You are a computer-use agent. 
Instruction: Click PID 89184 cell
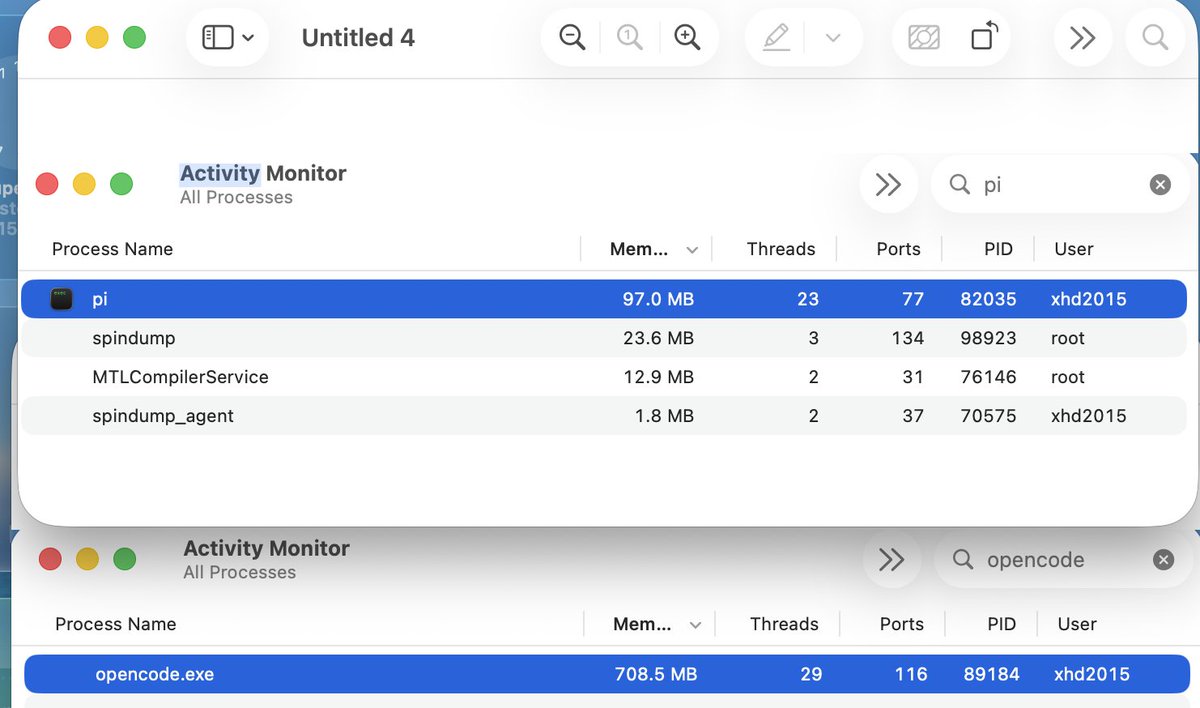tap(992, 674)
